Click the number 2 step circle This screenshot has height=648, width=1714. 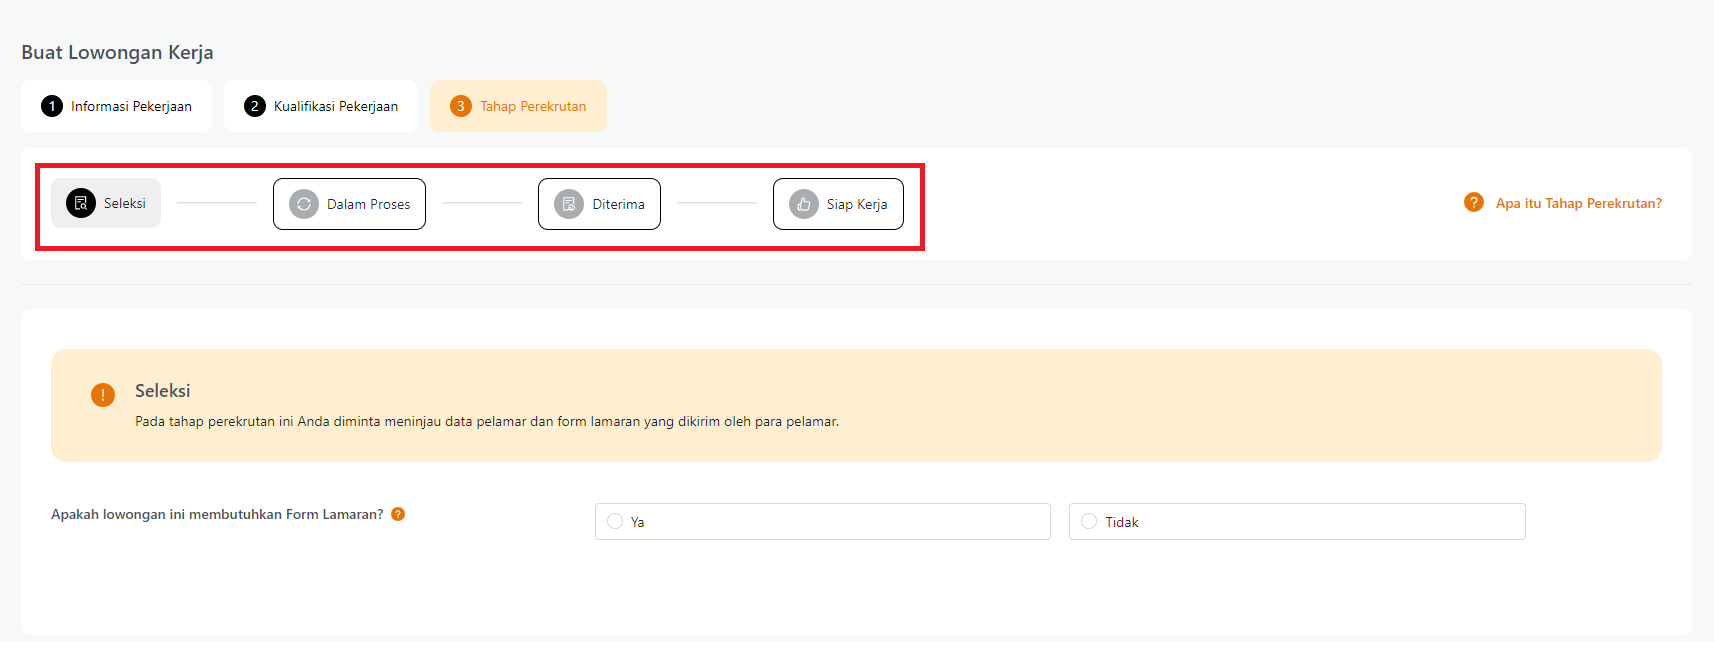pyautogui.click(x=255, y=106)
